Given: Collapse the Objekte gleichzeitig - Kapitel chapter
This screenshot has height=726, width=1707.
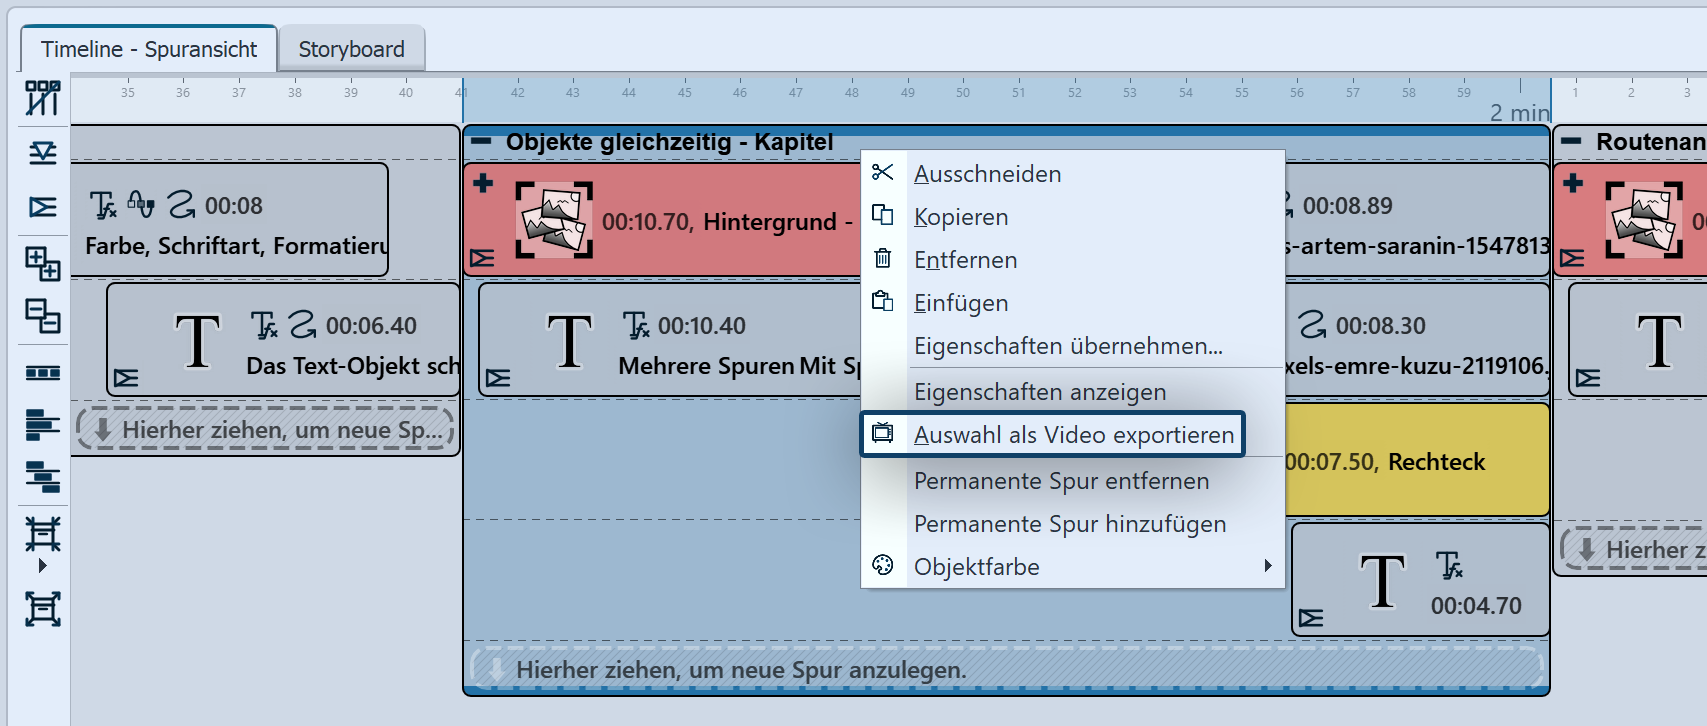Looking at the screenshot, I should pos(481,141).
